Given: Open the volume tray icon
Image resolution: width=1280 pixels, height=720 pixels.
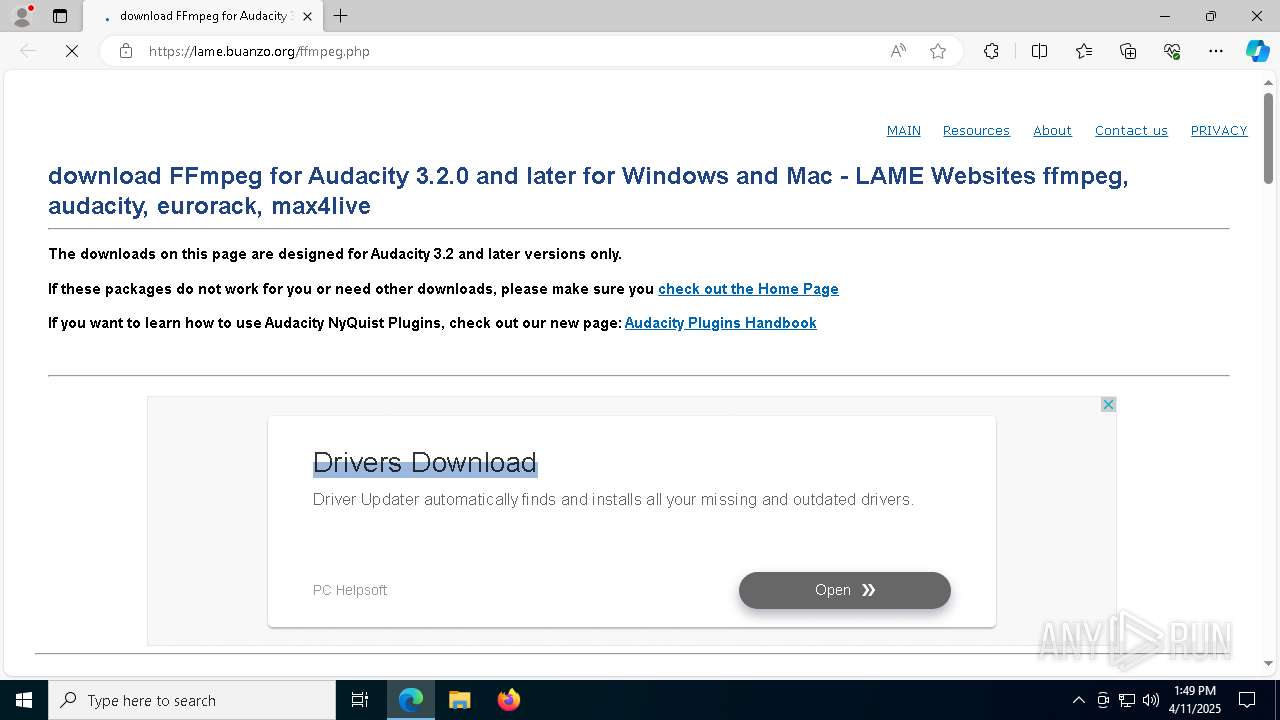Looking at the screenshot, I should 1151,700.
